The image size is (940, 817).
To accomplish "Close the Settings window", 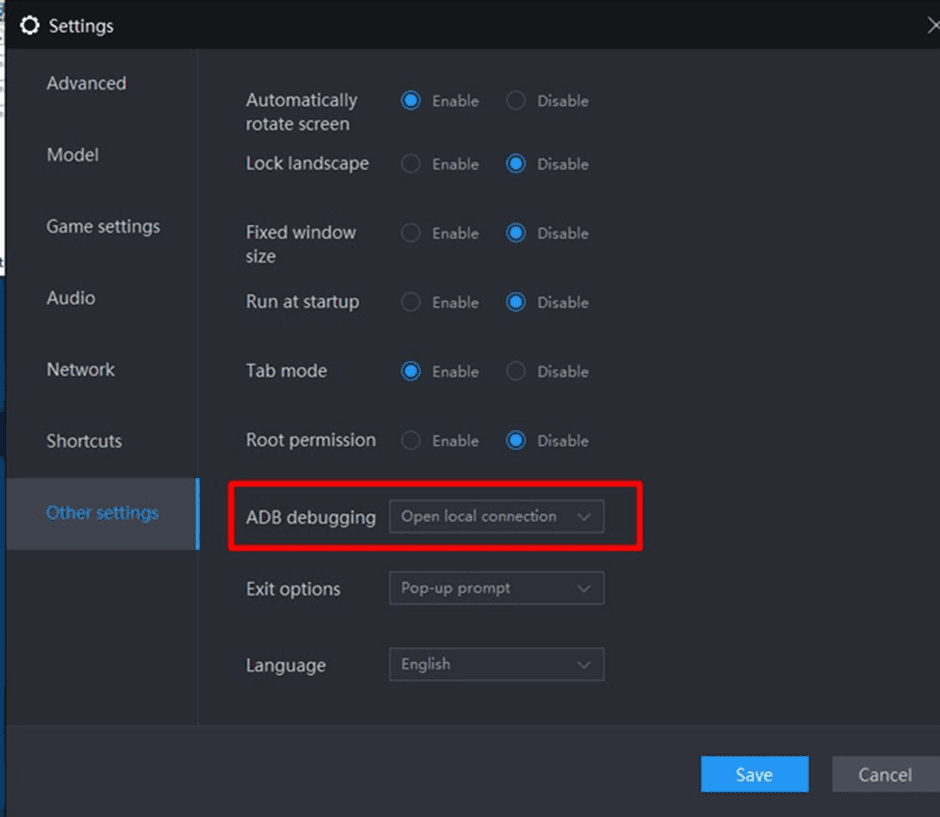I will click(x=932, y=26).
